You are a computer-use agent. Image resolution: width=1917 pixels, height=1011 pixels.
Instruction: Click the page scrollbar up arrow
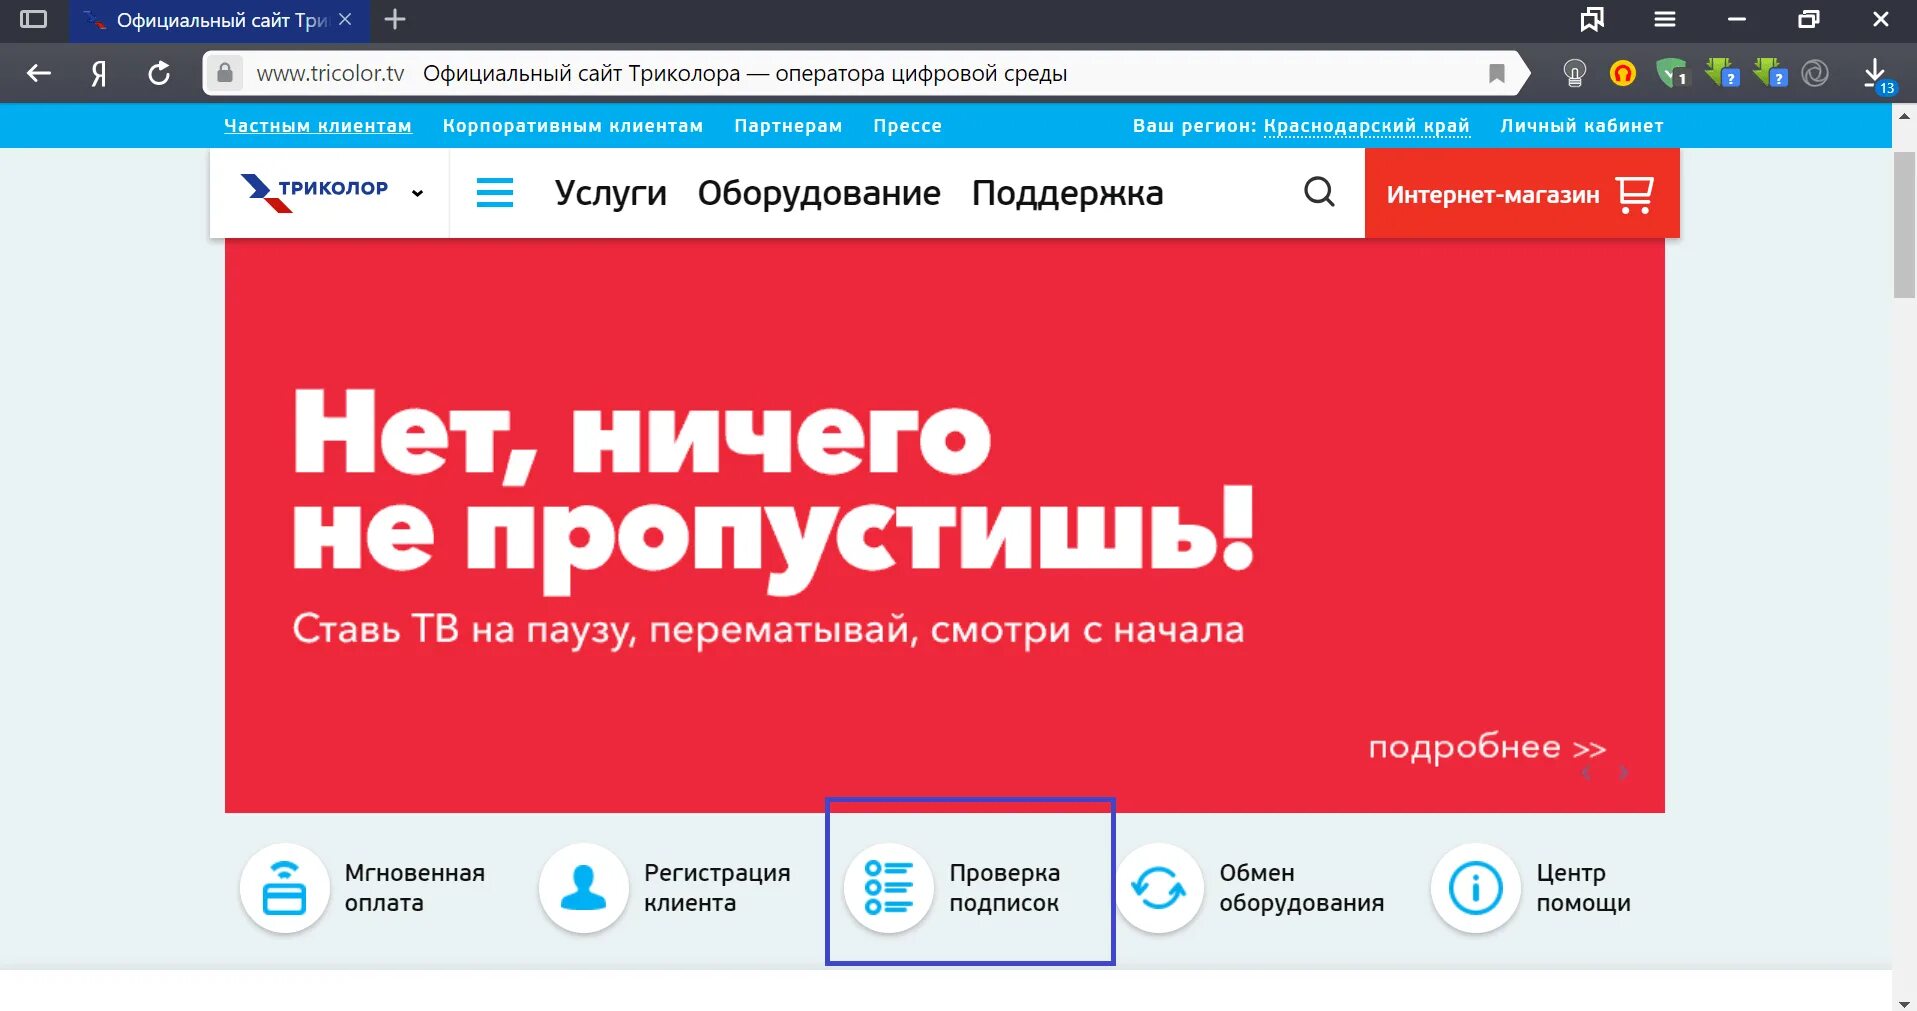click(1904, 116)
